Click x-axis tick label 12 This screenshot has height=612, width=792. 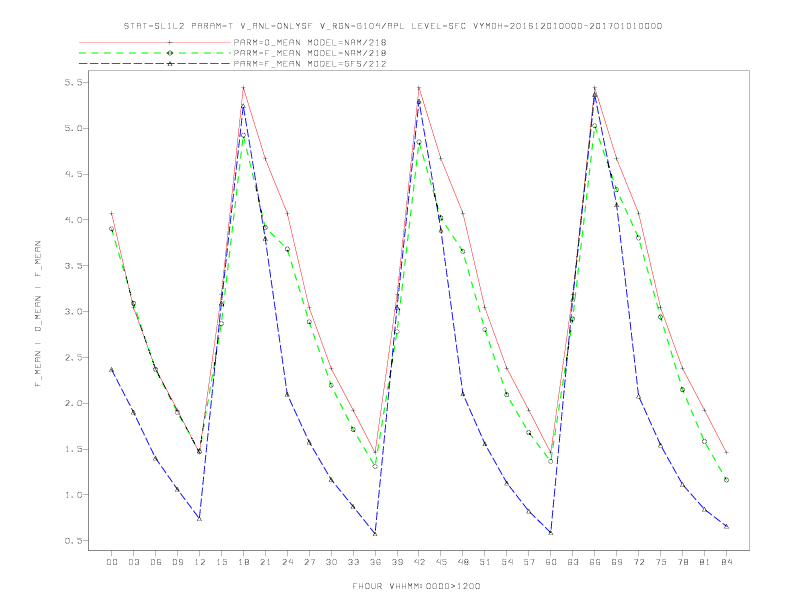click(x=200, y=562)
